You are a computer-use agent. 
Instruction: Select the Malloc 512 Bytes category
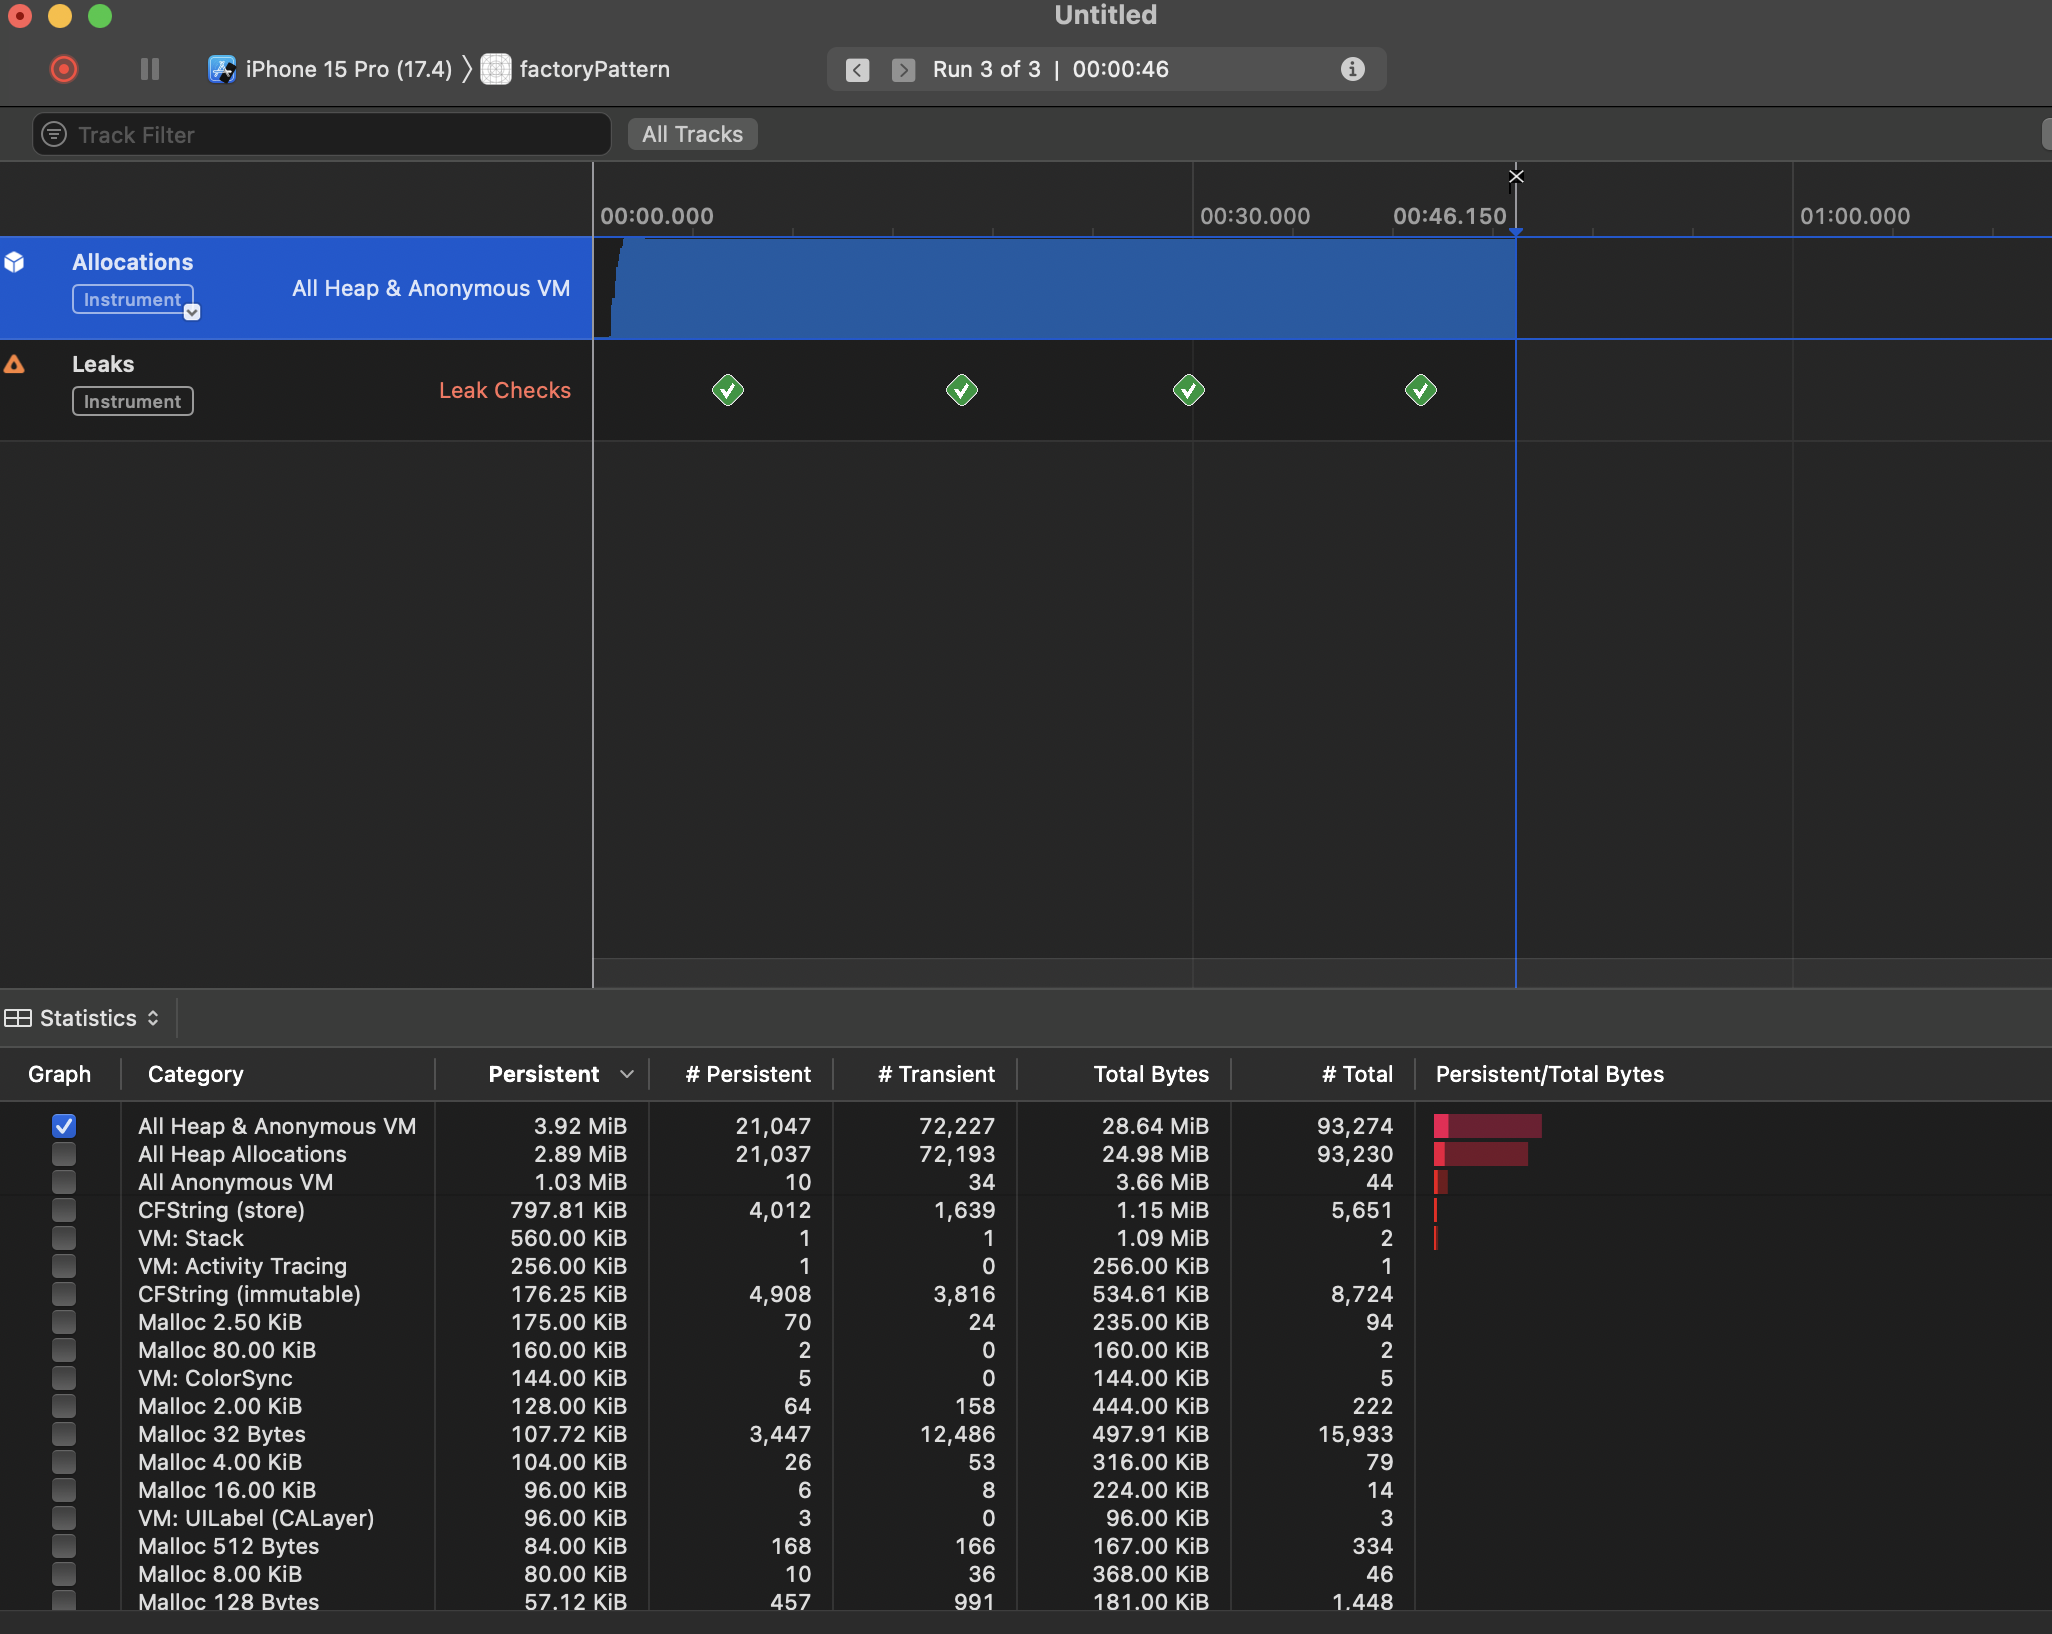(x=228, y=1546)
